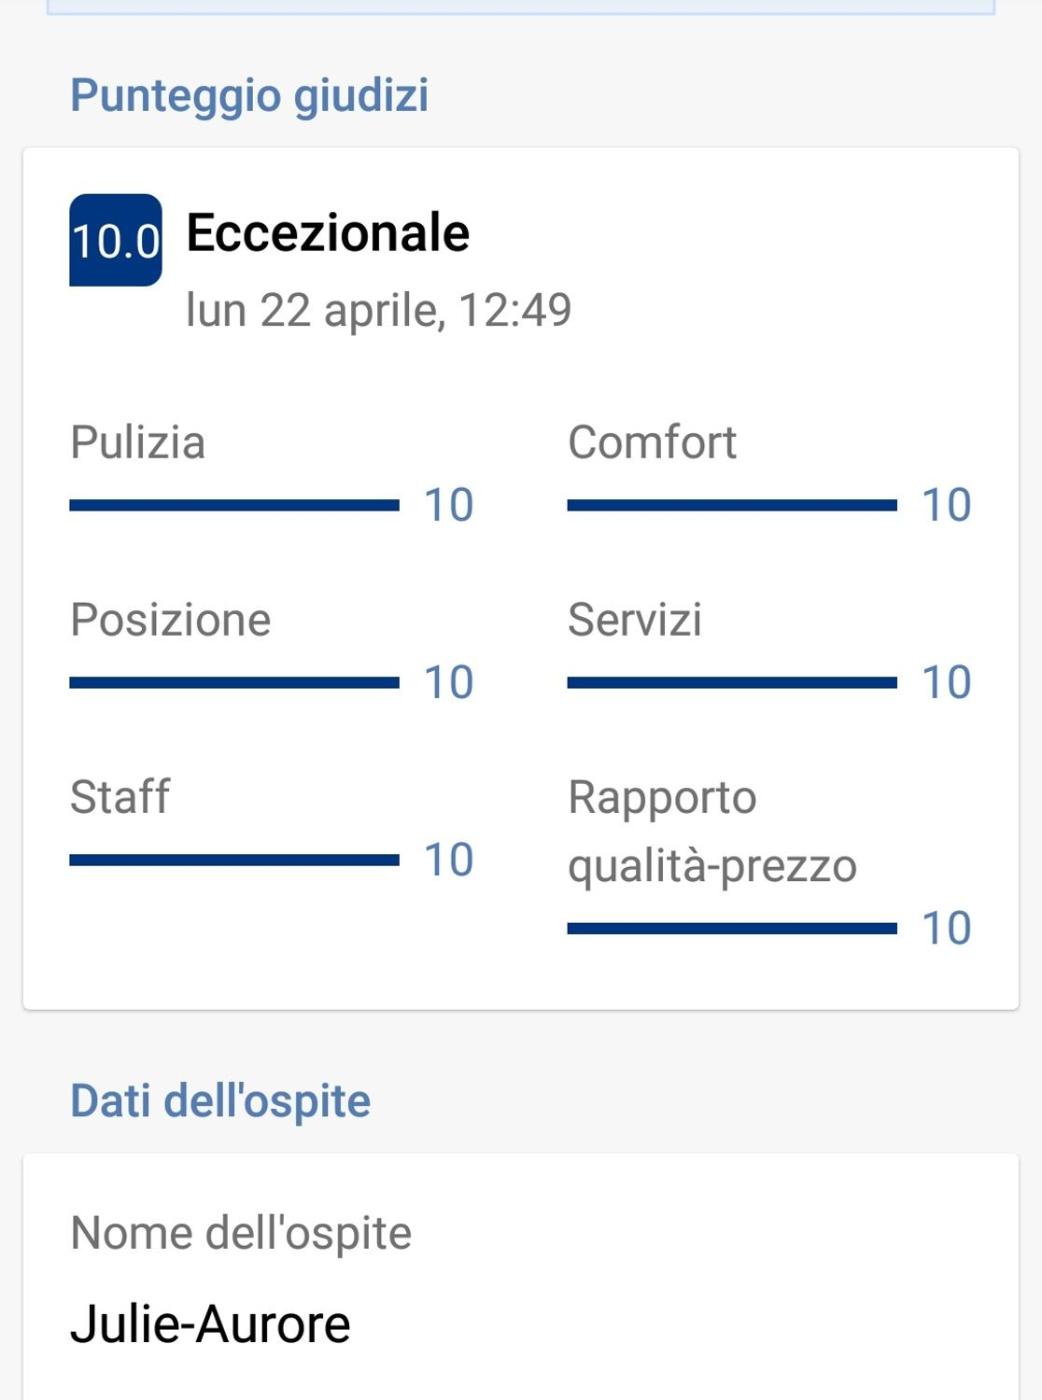Select the Servizi rating bar
The width and height of the screenshot is (1042, 1400).
click(731, 683)
